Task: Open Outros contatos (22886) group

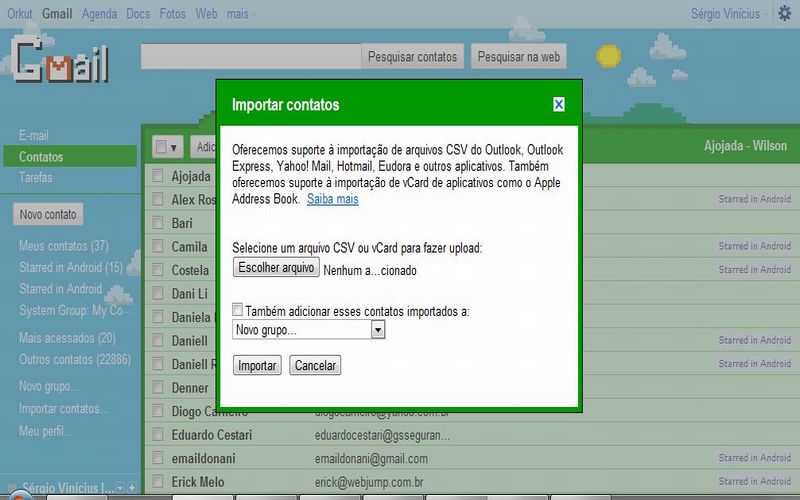Action: [x=75, y=360]
